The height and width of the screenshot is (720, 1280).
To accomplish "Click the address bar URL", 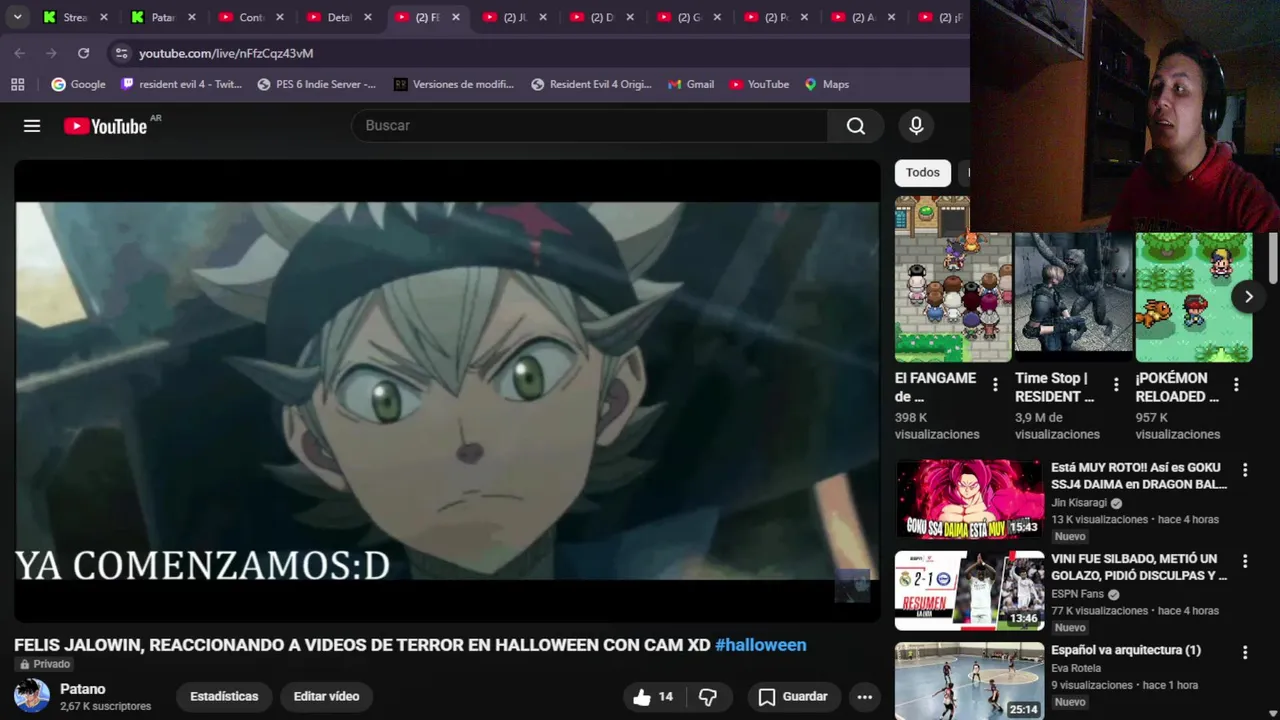I will [226, 53].
